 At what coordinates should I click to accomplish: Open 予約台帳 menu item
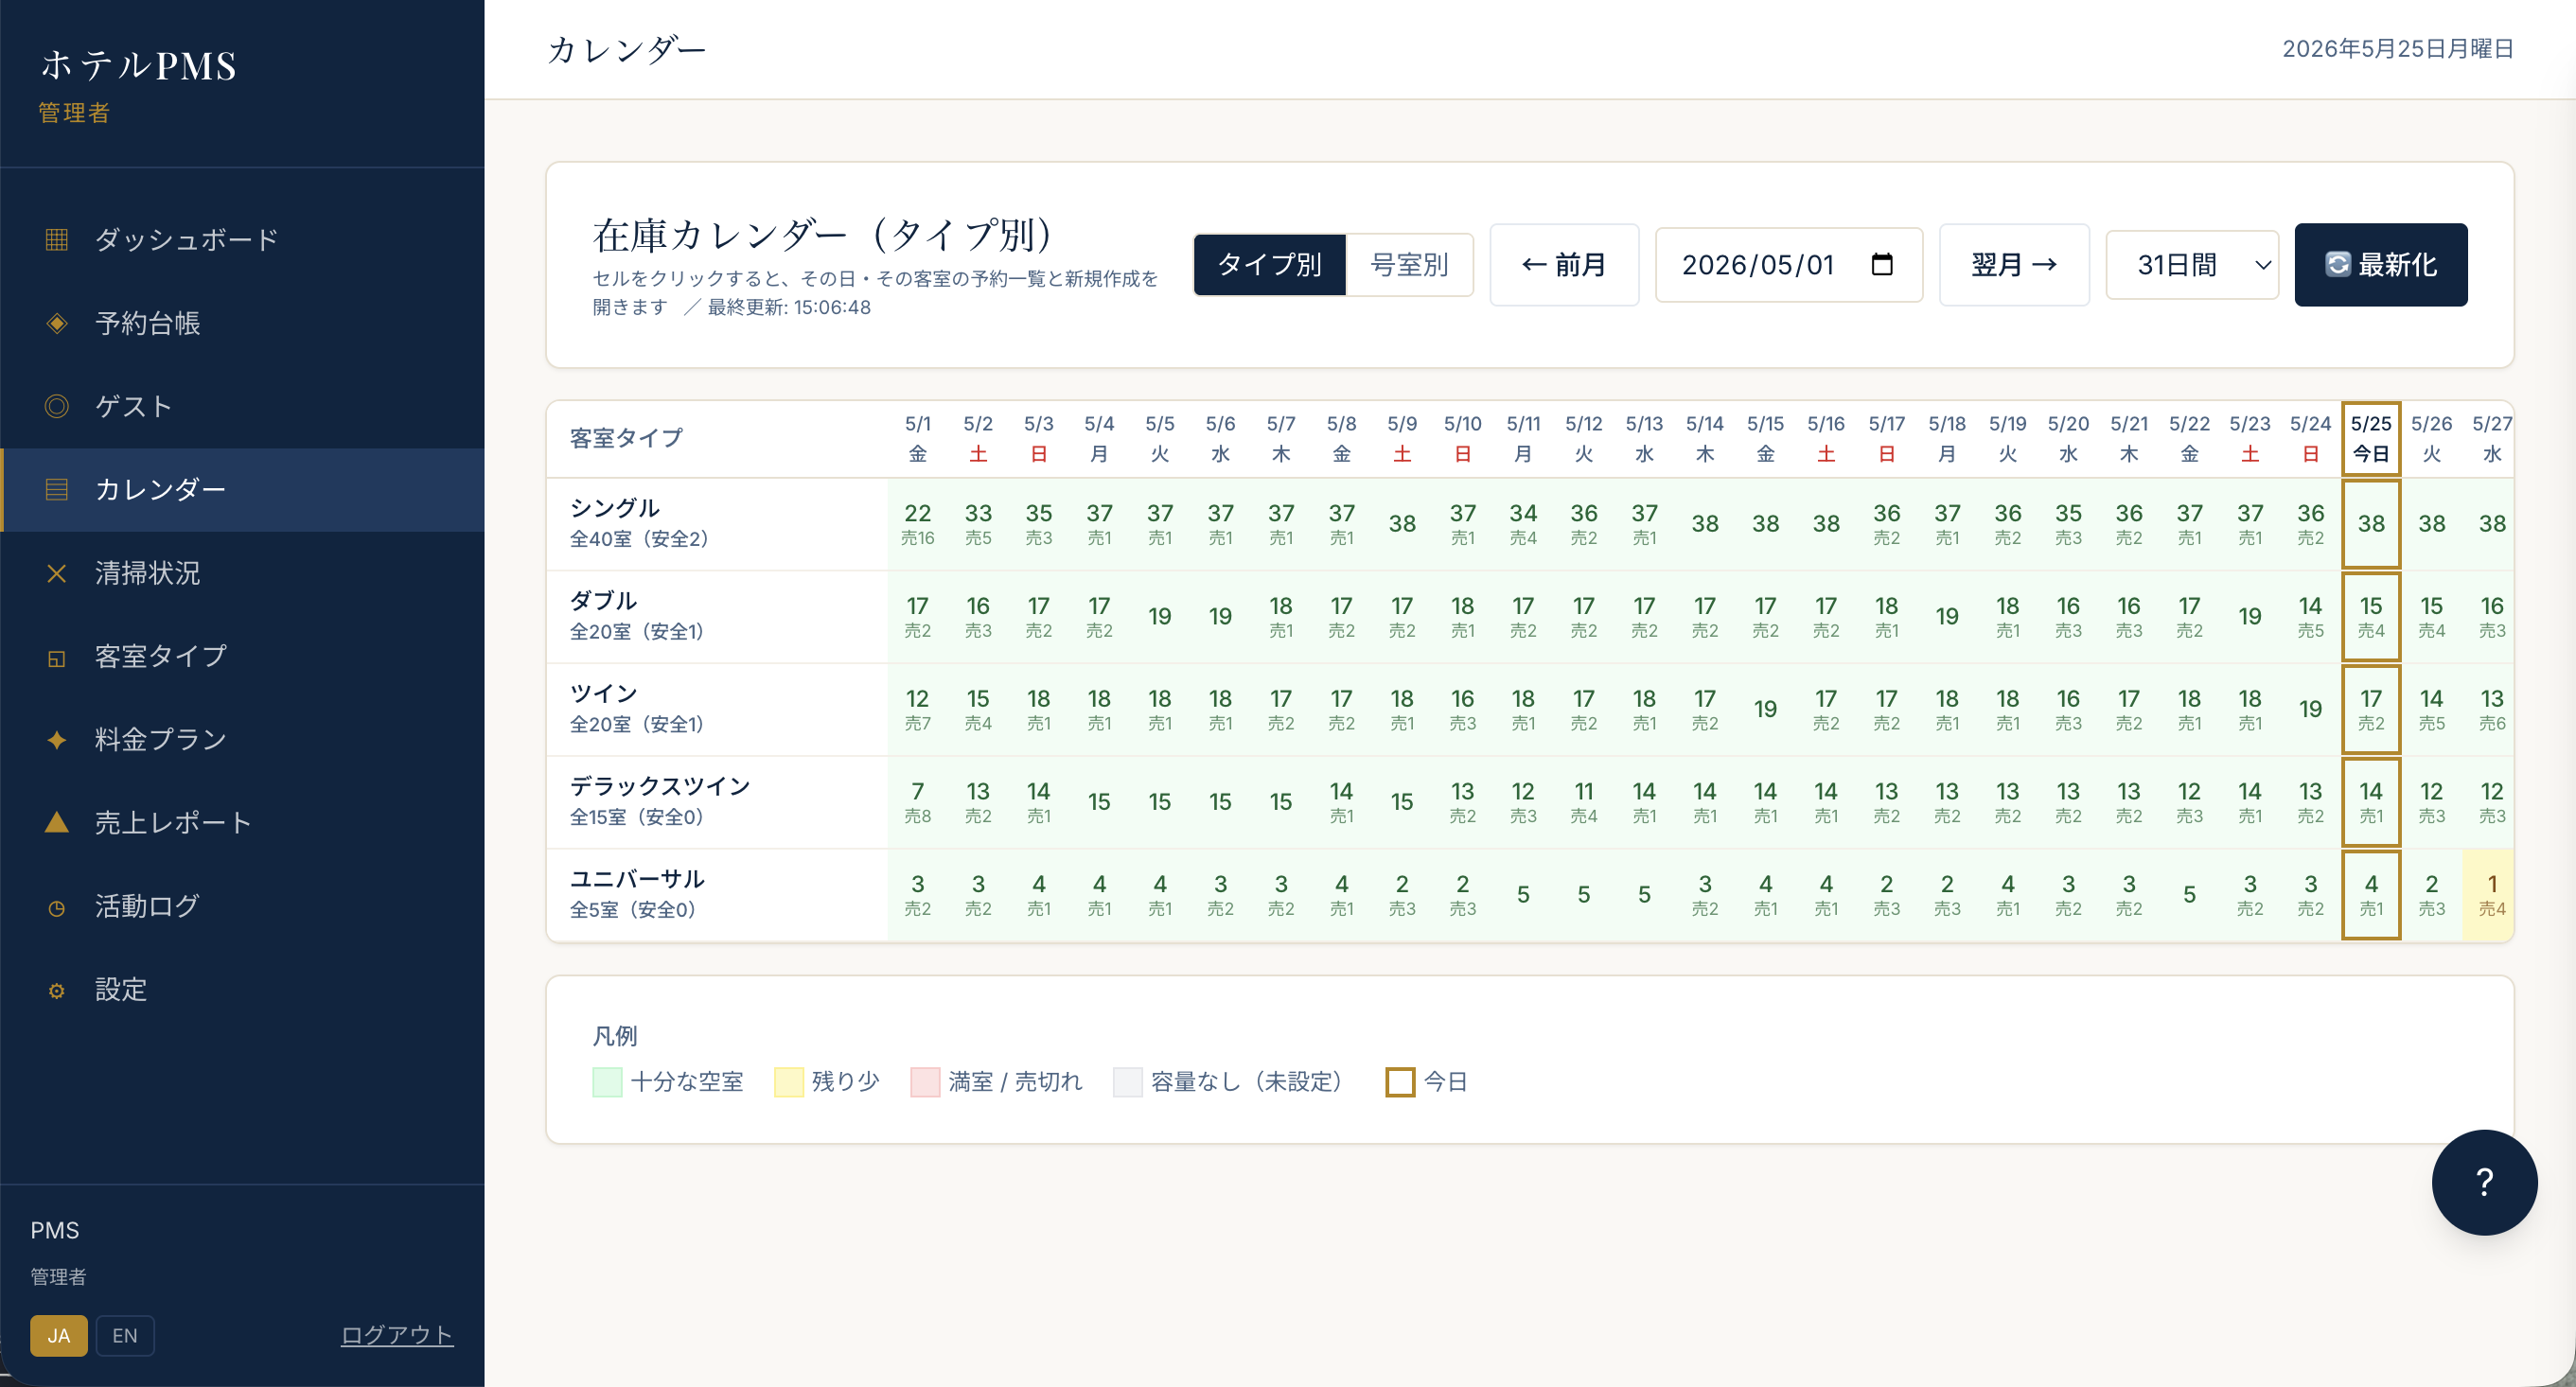(242, 323)
